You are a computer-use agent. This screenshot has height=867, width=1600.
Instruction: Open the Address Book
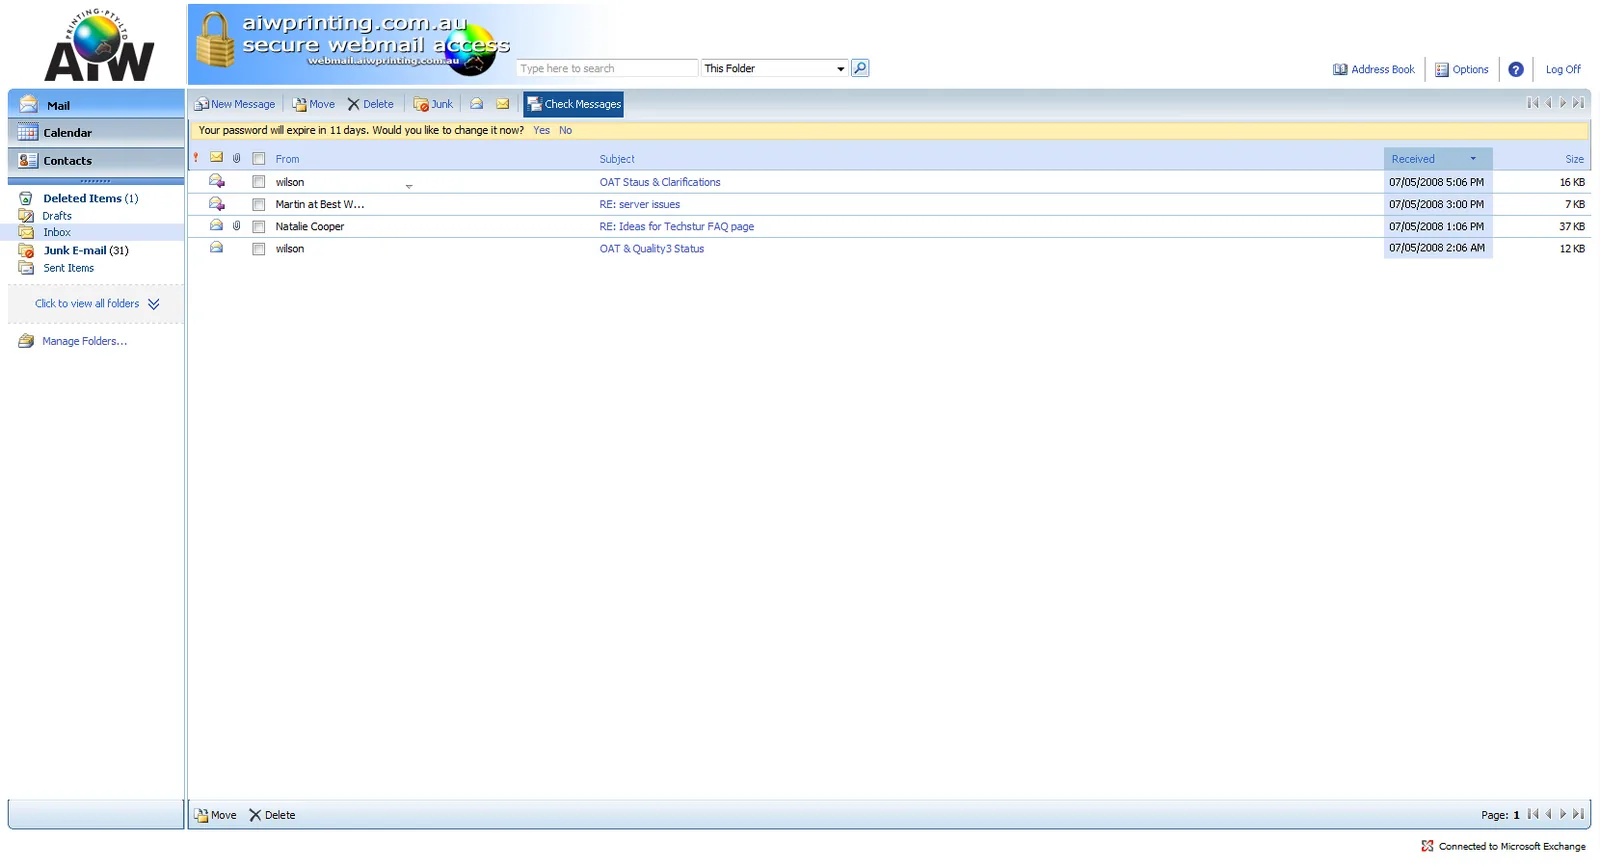[x=1374, y=69]
